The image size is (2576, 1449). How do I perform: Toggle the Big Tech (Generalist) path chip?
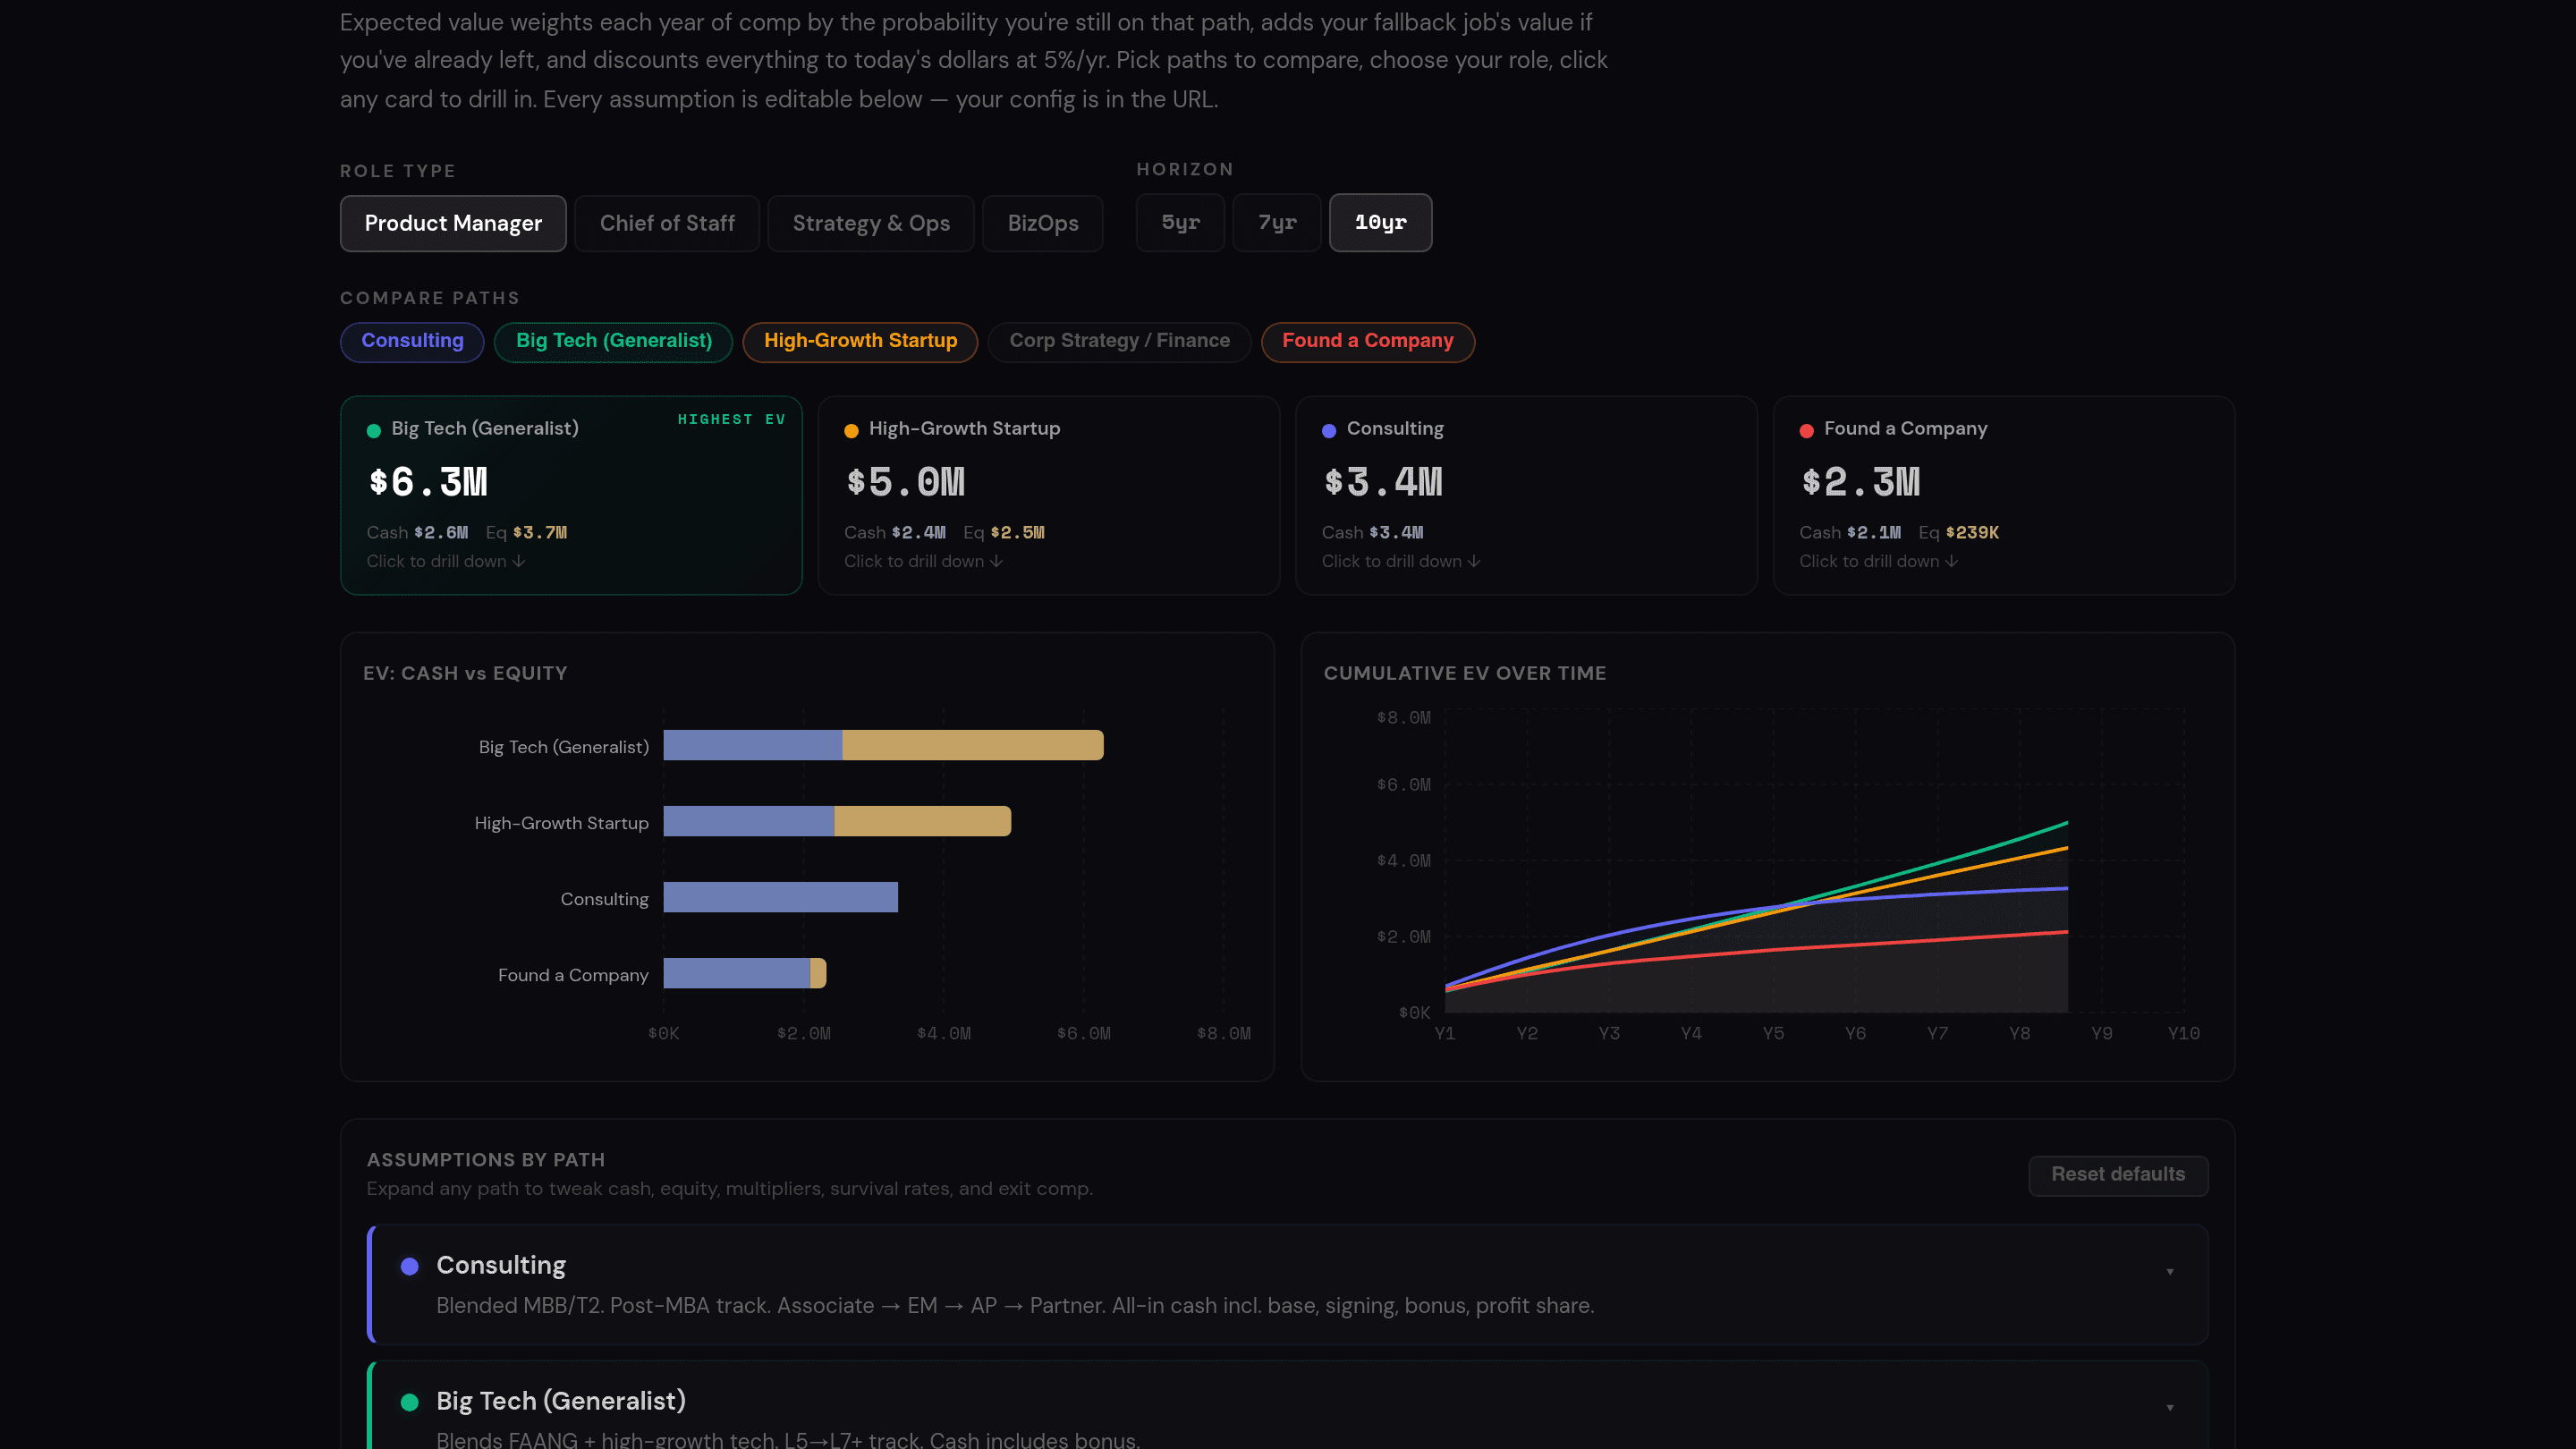pos(614,341)
